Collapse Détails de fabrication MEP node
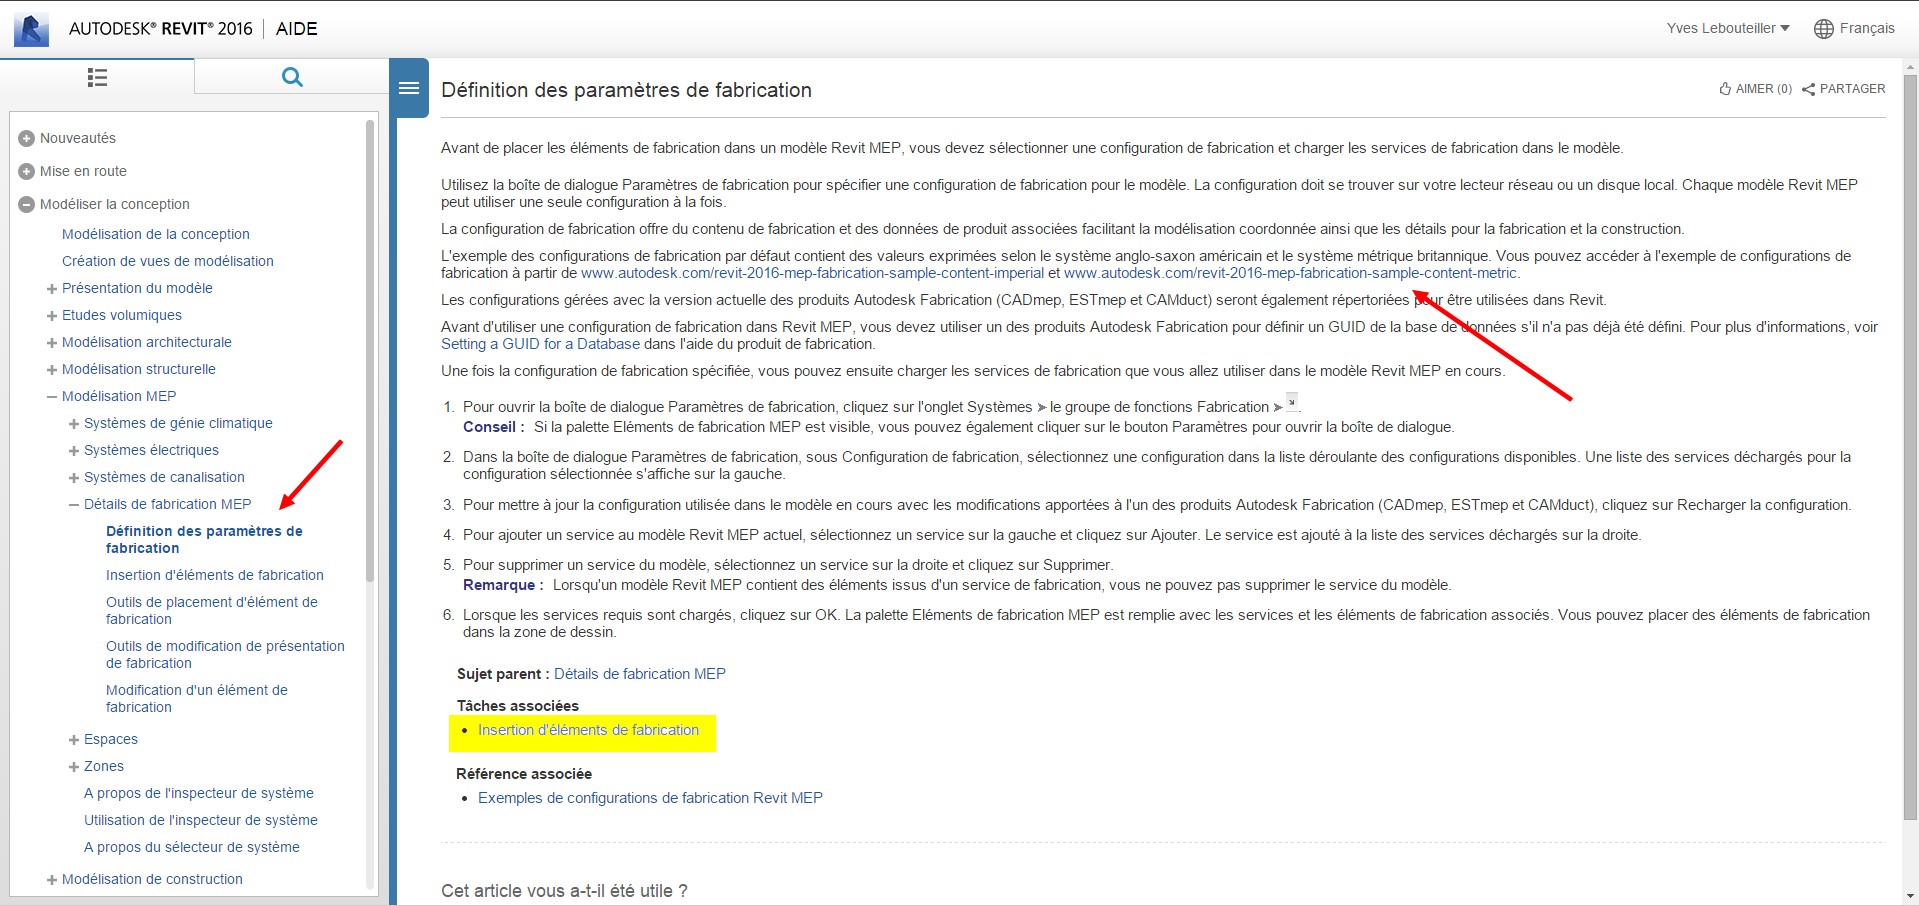 pos(74,505)
